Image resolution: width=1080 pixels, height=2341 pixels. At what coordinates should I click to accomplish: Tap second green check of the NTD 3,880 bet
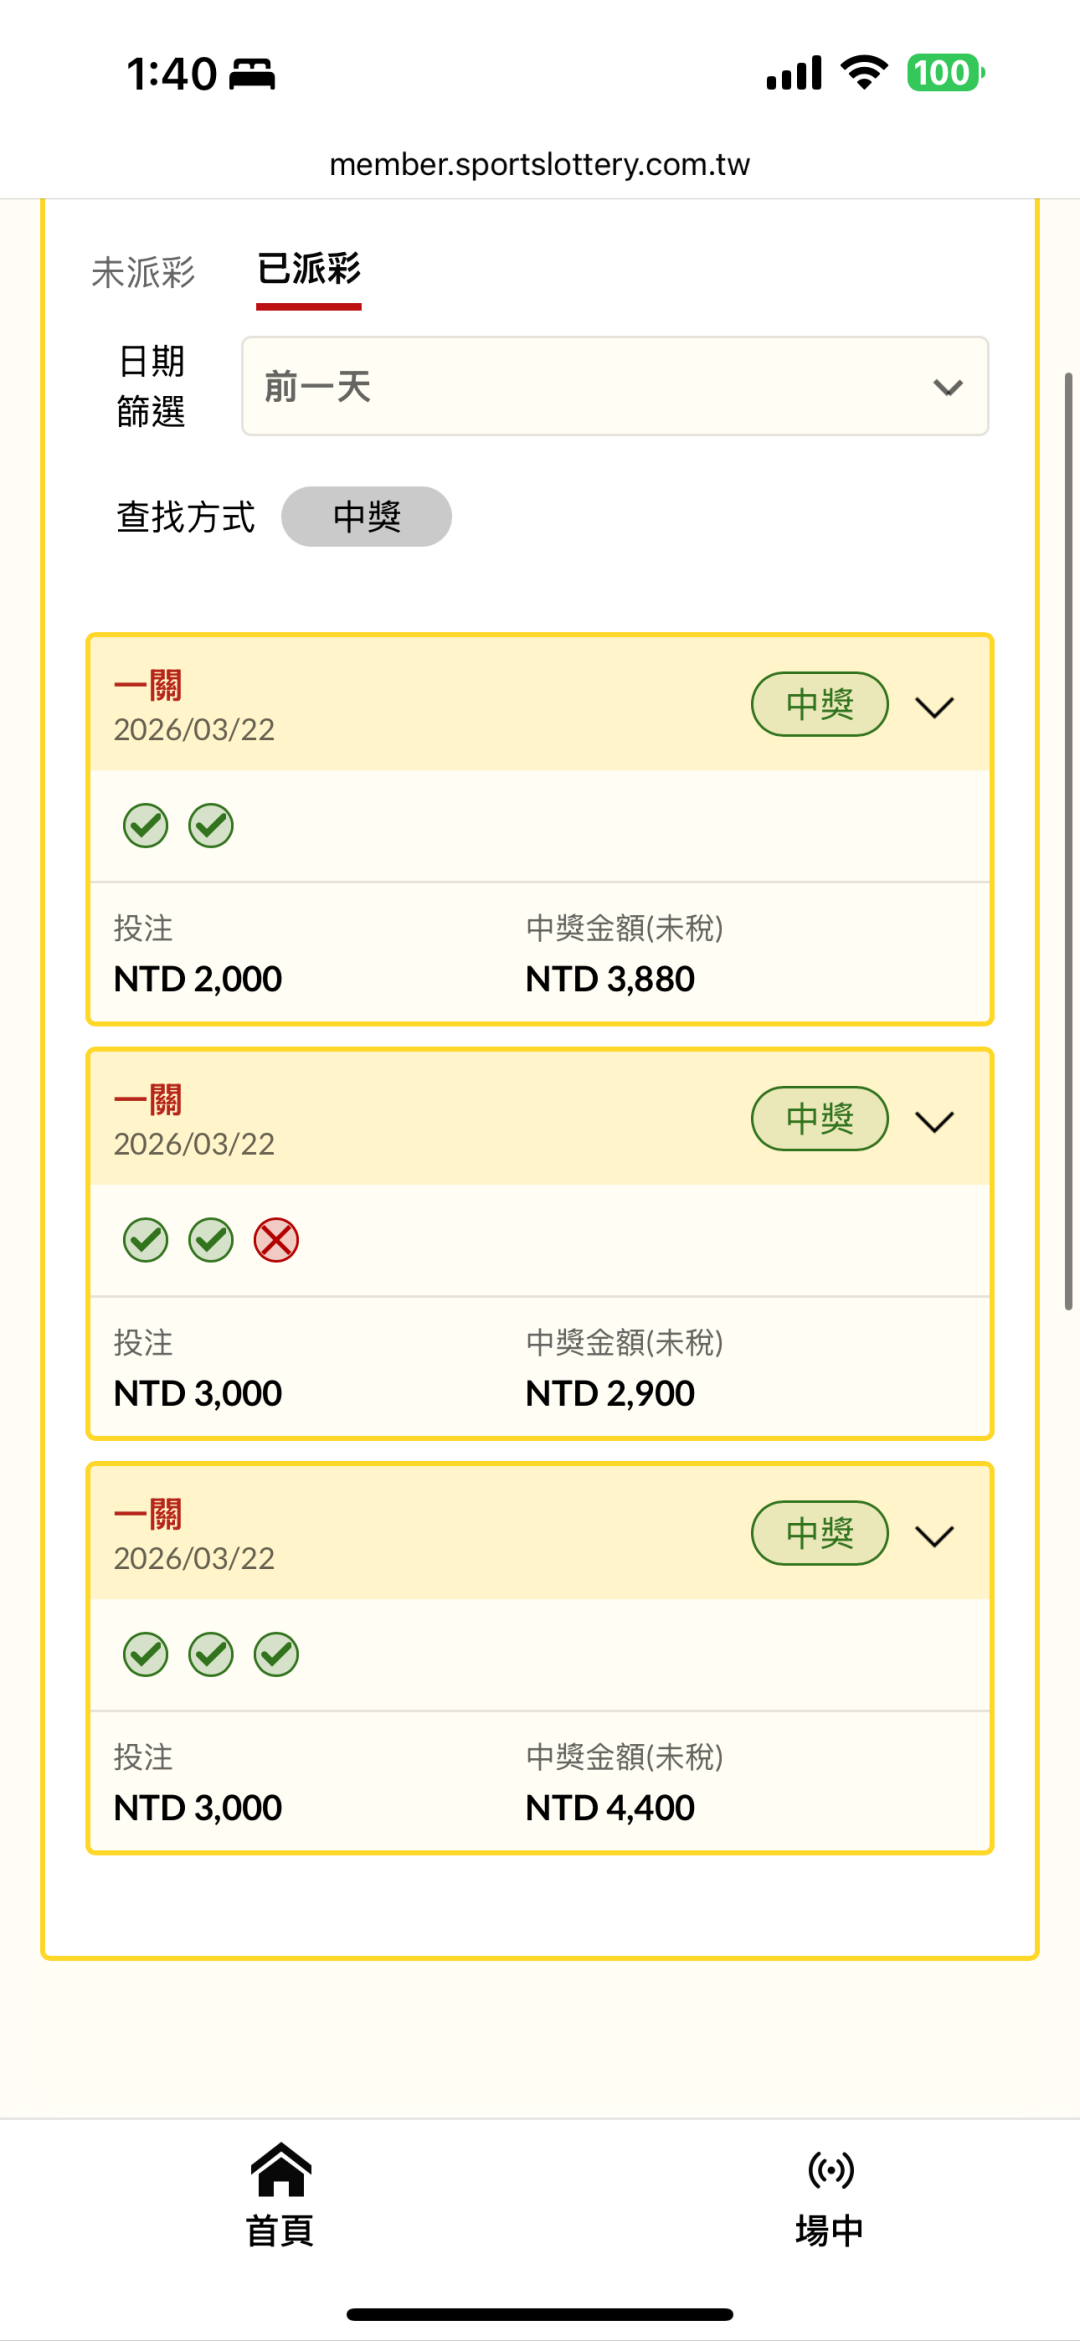(x=211, y=826)
